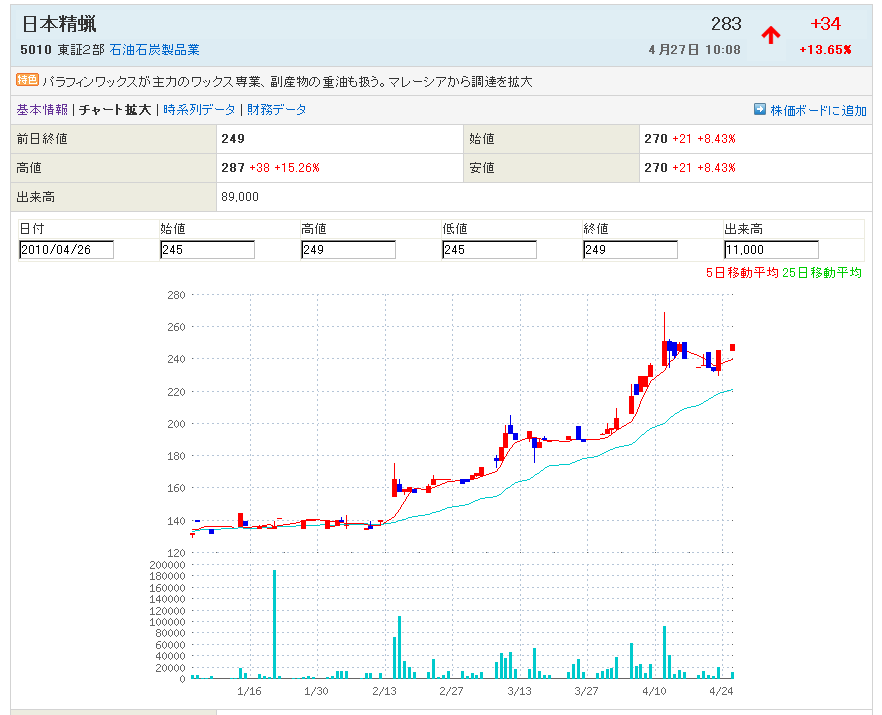882x715 pixels.
Task: Click the red up arrow price indicator
Action: [x=770, y=36]
